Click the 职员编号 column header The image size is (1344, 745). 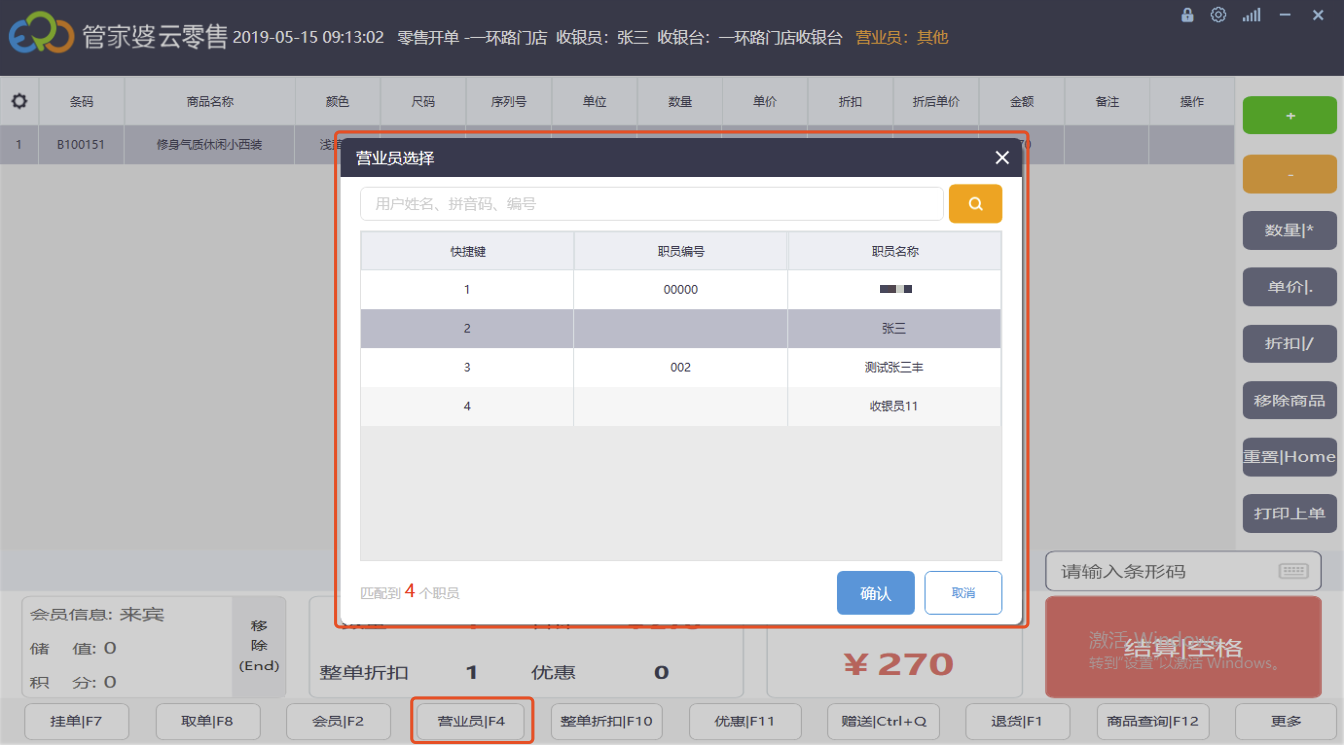[680, 251]
